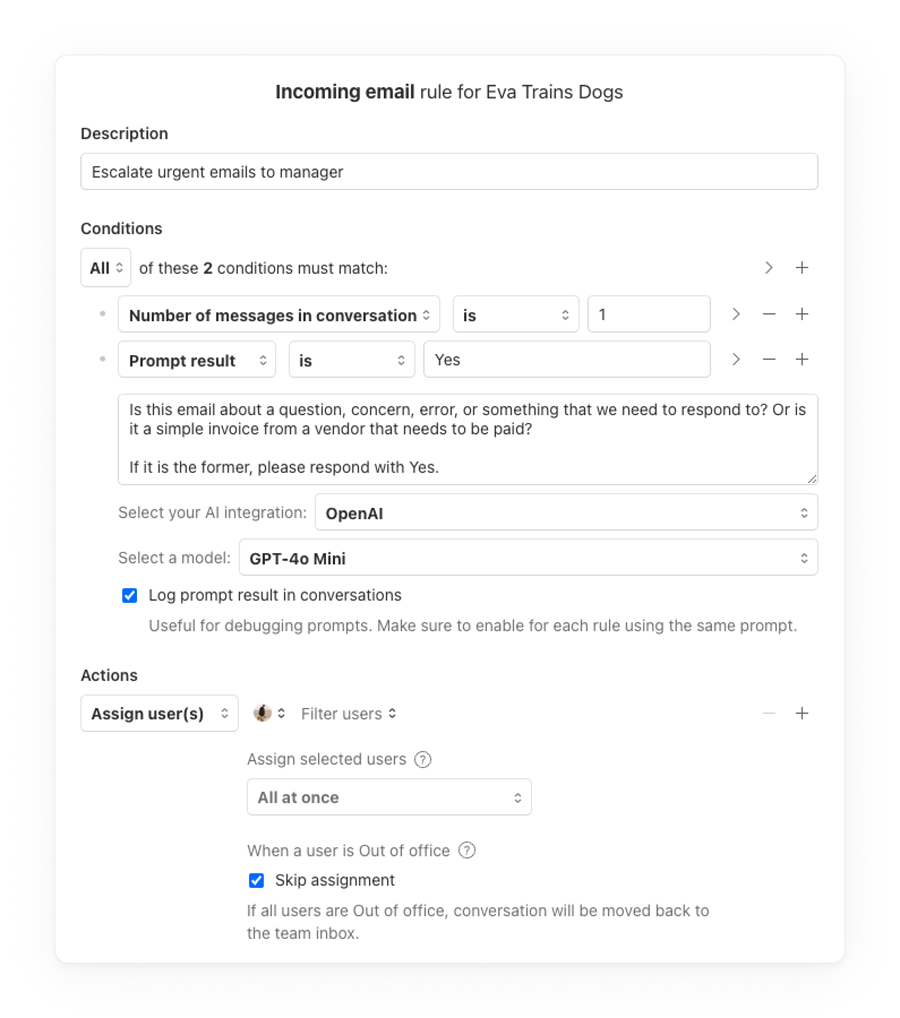Open the Number of messages in conversation dropdown

pyautogui.click(x=278, y=315)
